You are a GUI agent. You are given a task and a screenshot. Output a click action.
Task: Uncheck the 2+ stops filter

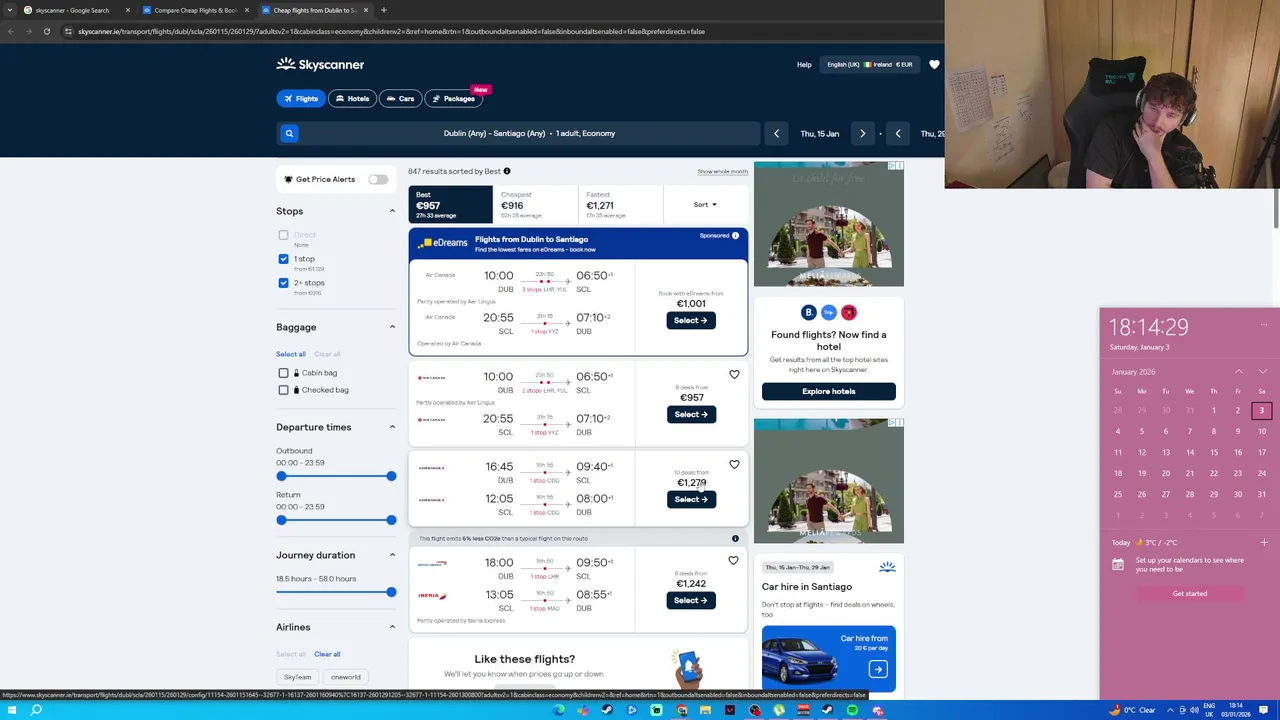[x=283, y=283]
